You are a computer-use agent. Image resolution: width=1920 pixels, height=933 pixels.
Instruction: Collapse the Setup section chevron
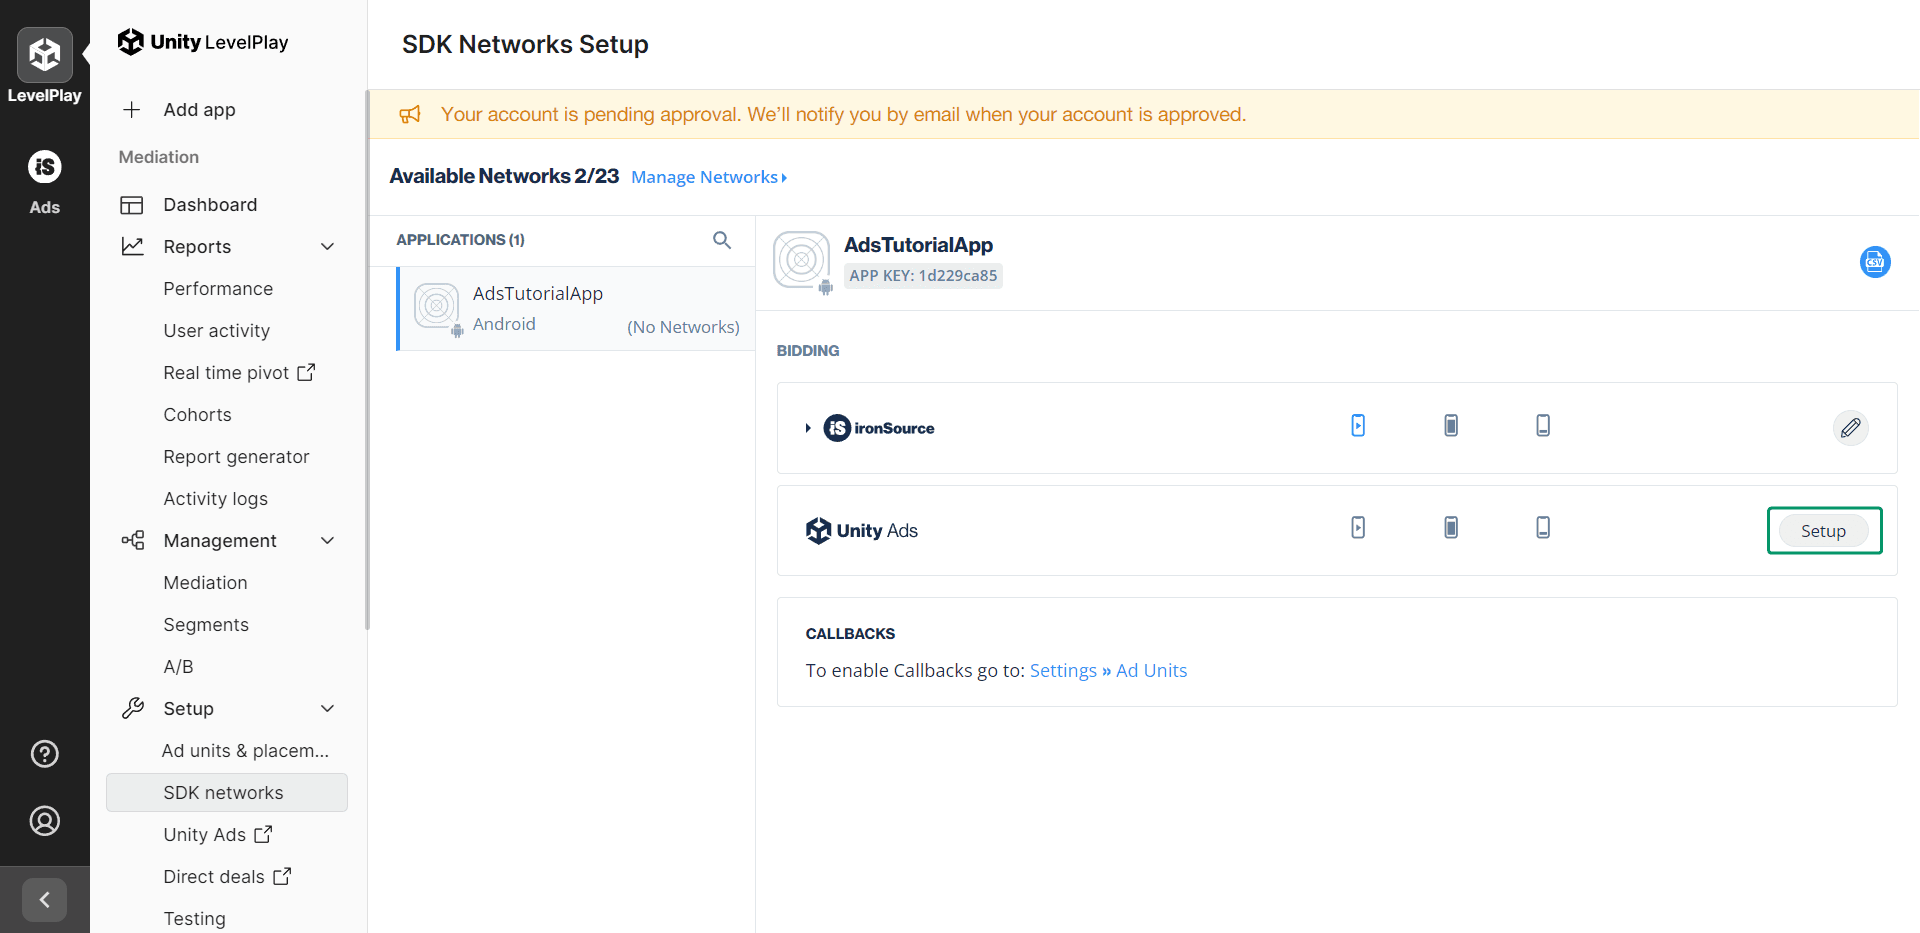click(327, 709)
